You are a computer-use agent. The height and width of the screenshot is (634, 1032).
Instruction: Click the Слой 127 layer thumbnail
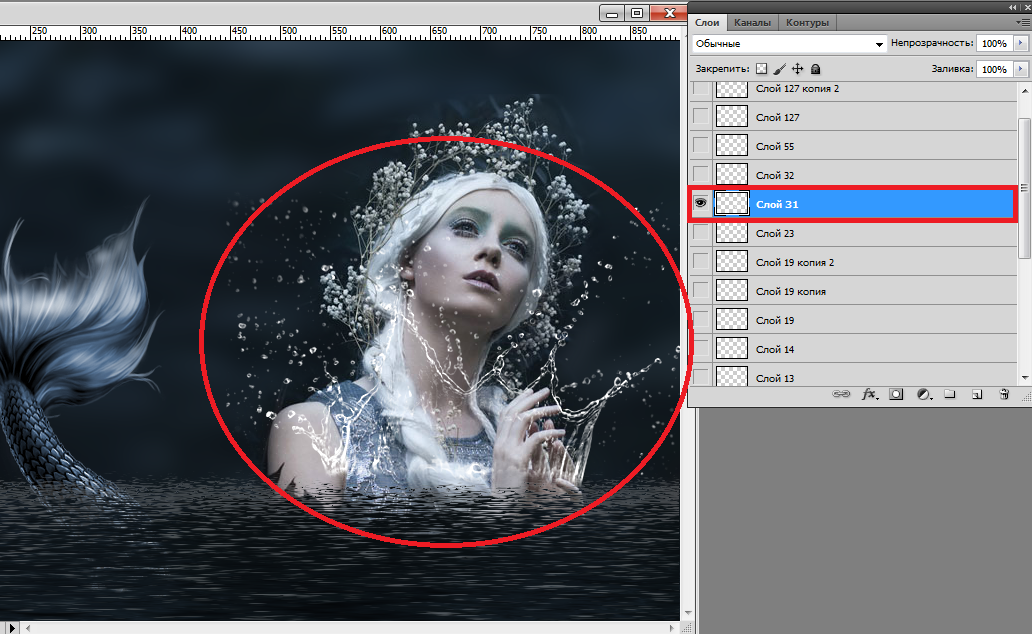[734, 117]
